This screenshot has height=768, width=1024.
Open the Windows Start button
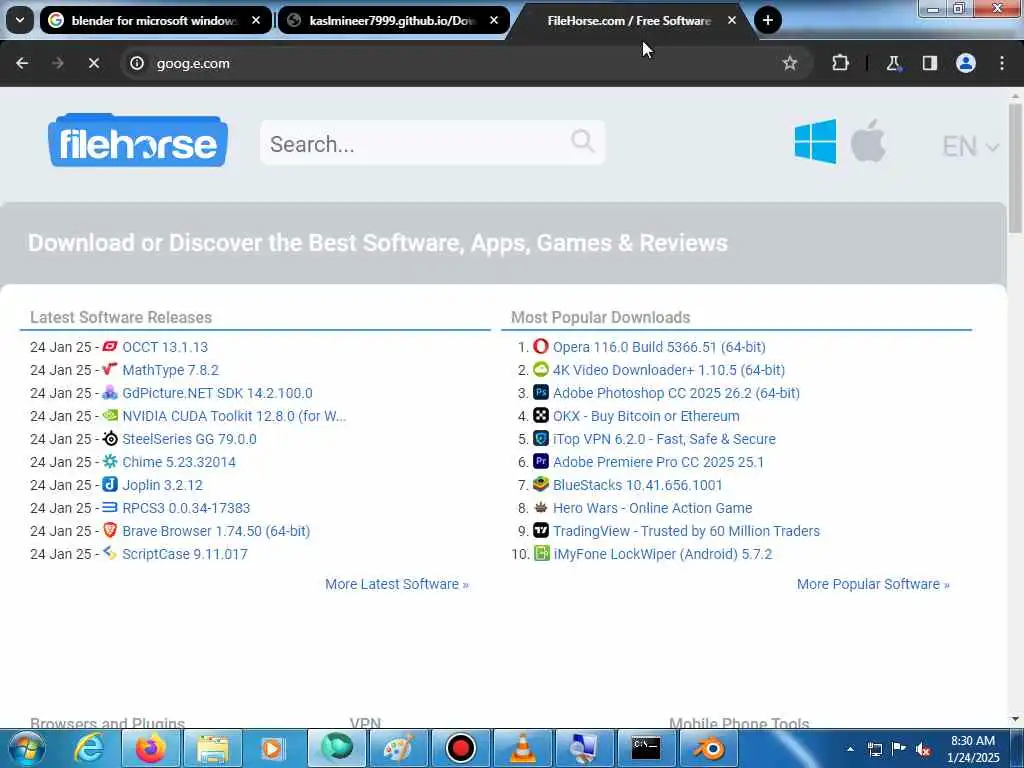(26, 748)
